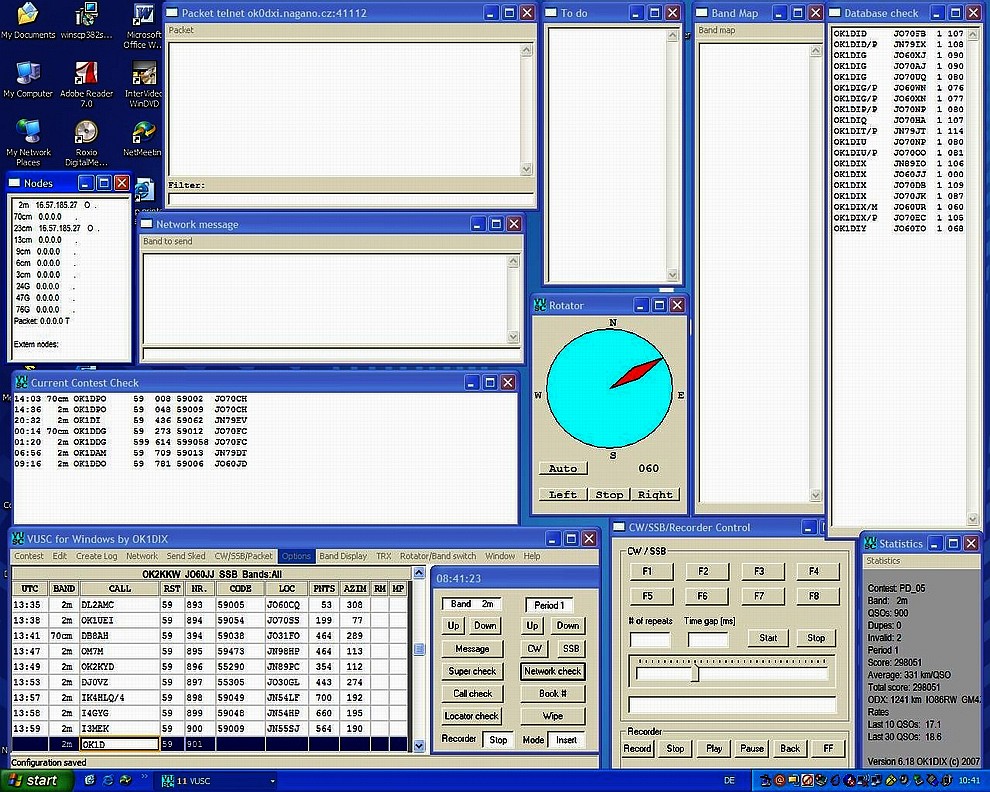The image size is (990, 792).
Task: Open Adobe Reader 7.0 desktop icon
Action: tap(86, 85)
